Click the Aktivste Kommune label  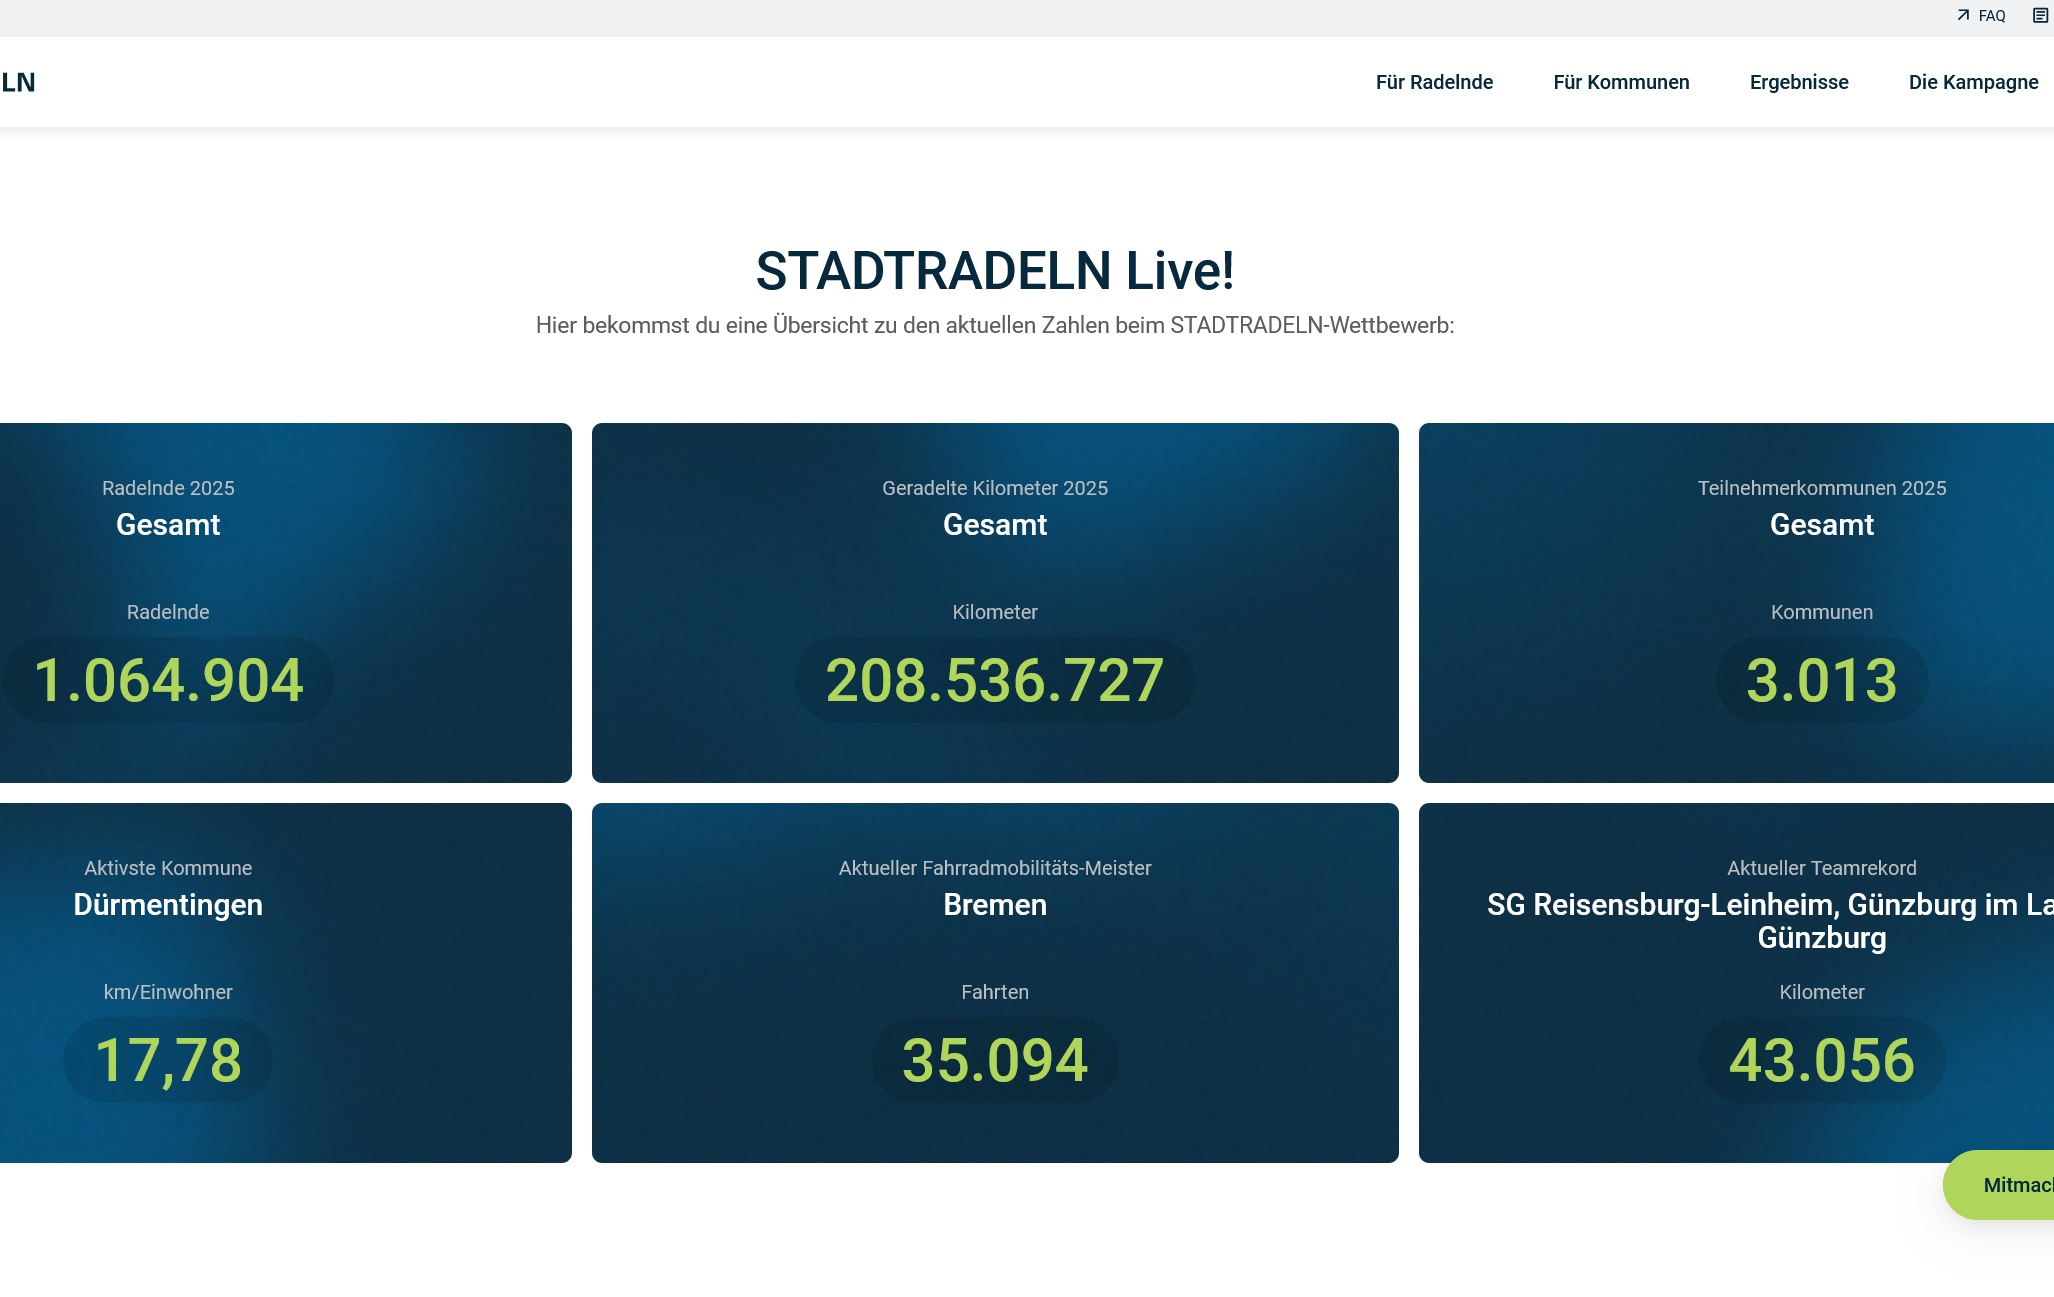tap(168, 868)
